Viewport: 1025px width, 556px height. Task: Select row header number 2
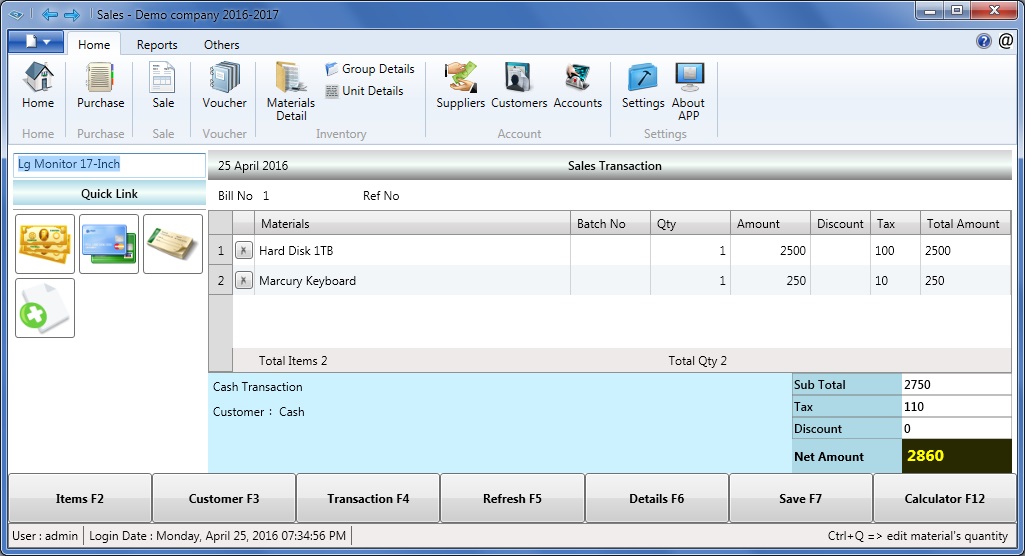pyautogui.click(x=221, y=280)
